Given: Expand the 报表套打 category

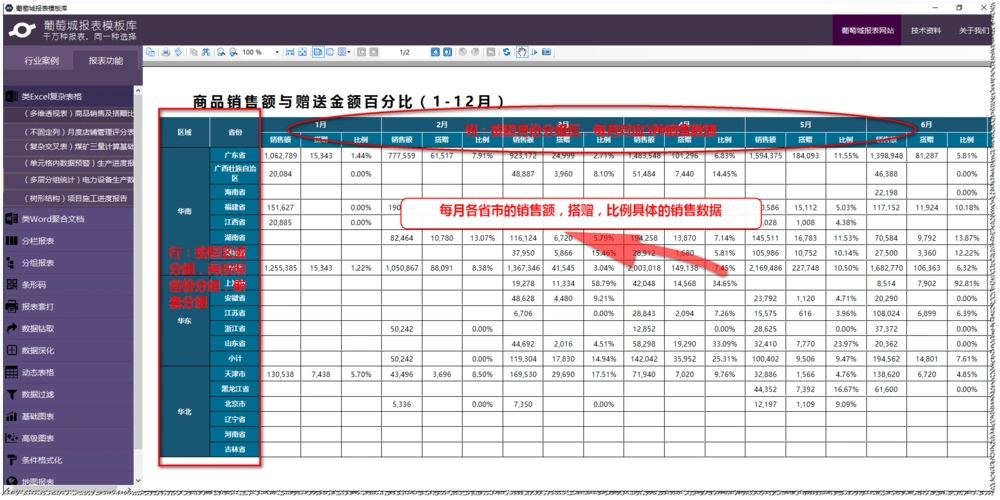Looking at the screenshot, I should click(x=68, y=307).
